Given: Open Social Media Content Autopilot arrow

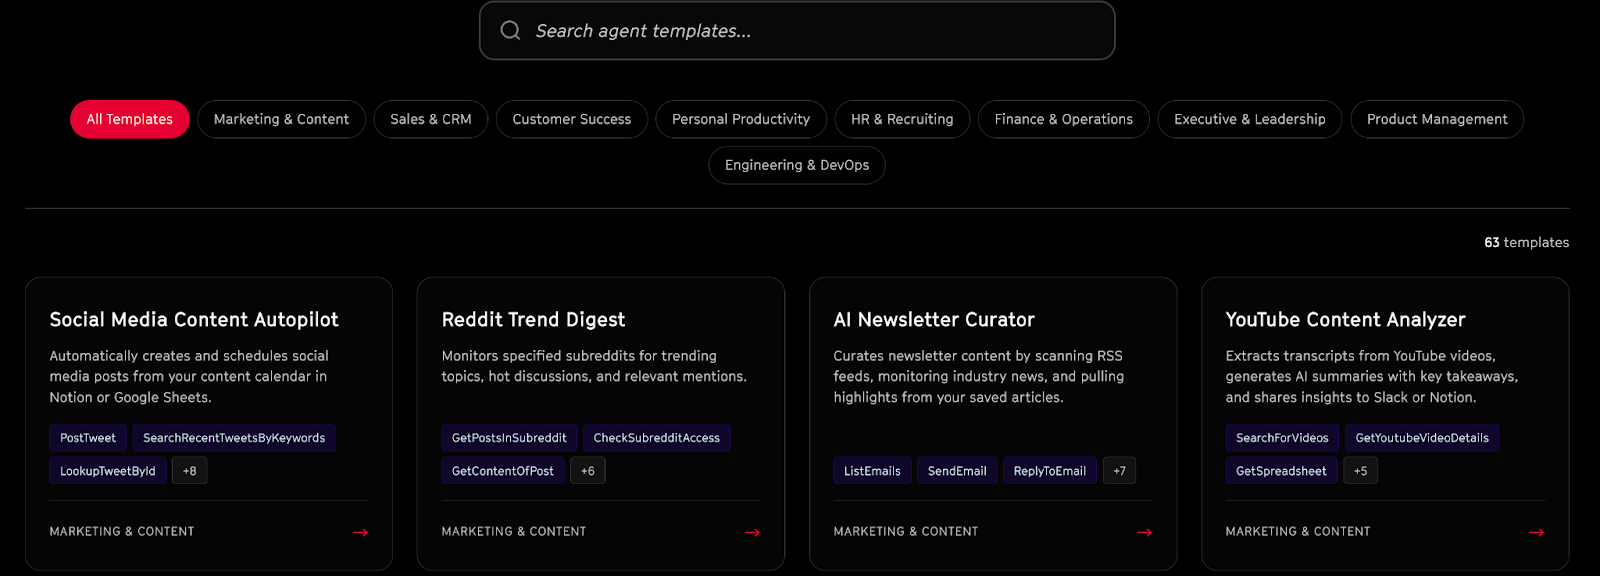Looking at the screenshot, I should click(x=361, y=532).
